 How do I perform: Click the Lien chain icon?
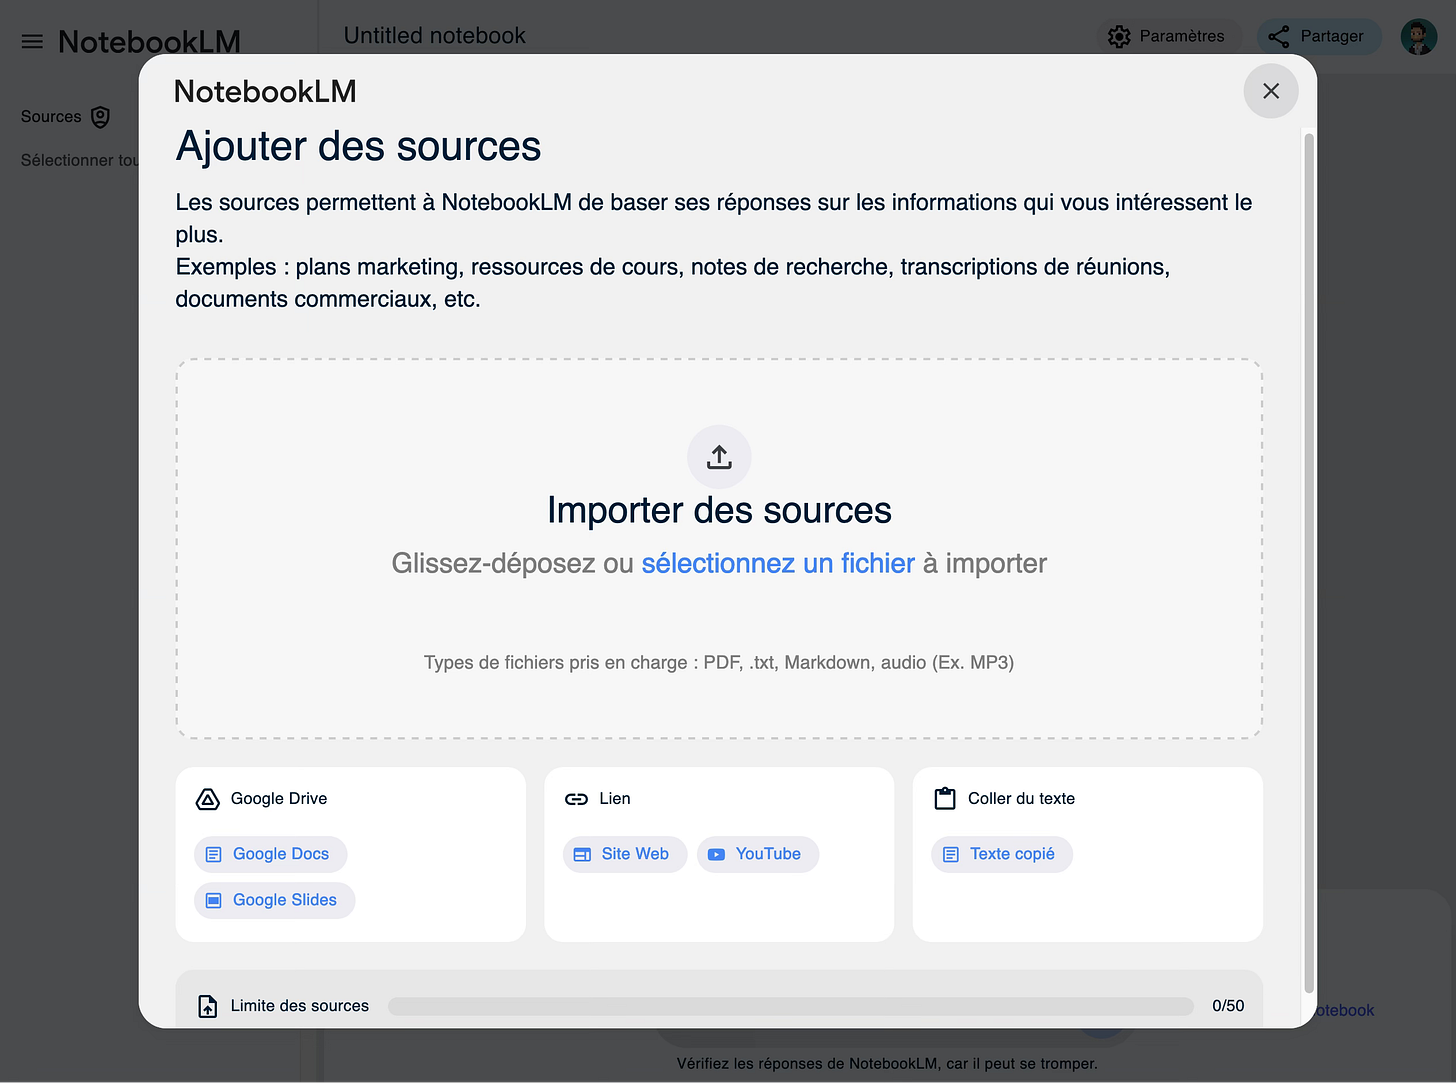pyautogui.click(x=576, y=799)
